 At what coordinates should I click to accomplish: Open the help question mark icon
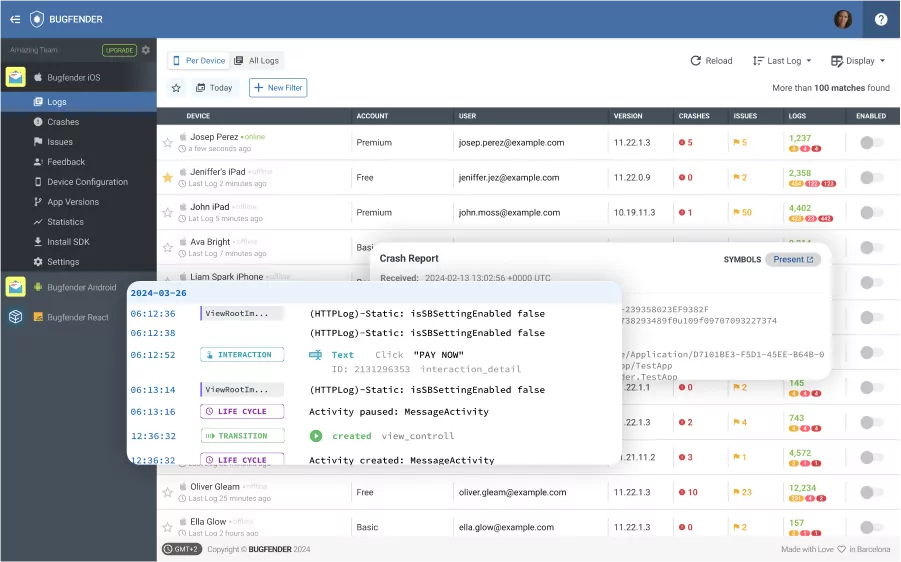880,19
